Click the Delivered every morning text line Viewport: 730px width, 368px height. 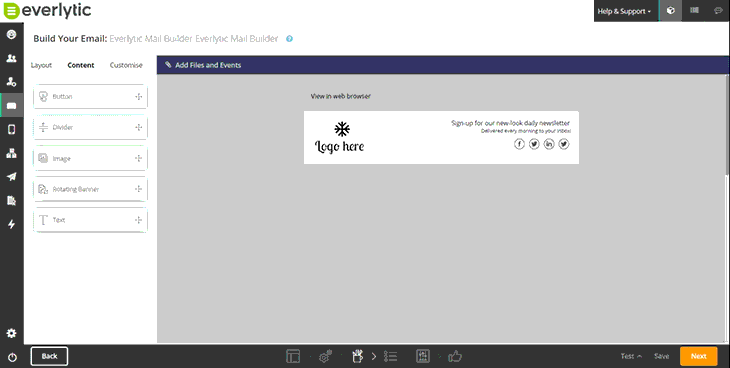click(x=526, y=131)
